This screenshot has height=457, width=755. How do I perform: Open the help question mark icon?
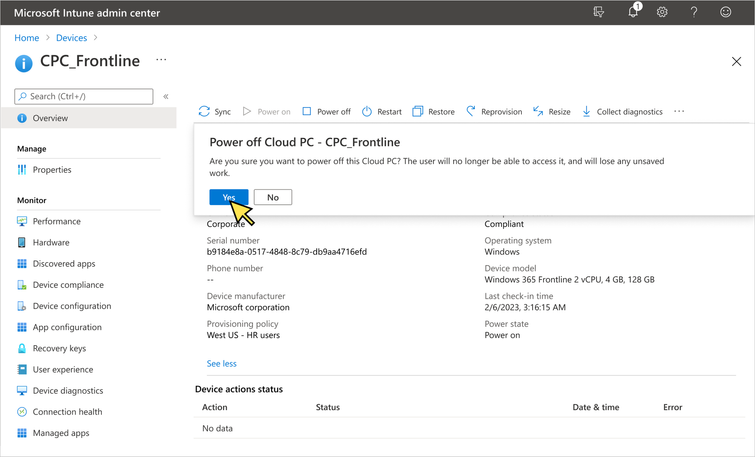pyautogui.click(x=694, y=12)
